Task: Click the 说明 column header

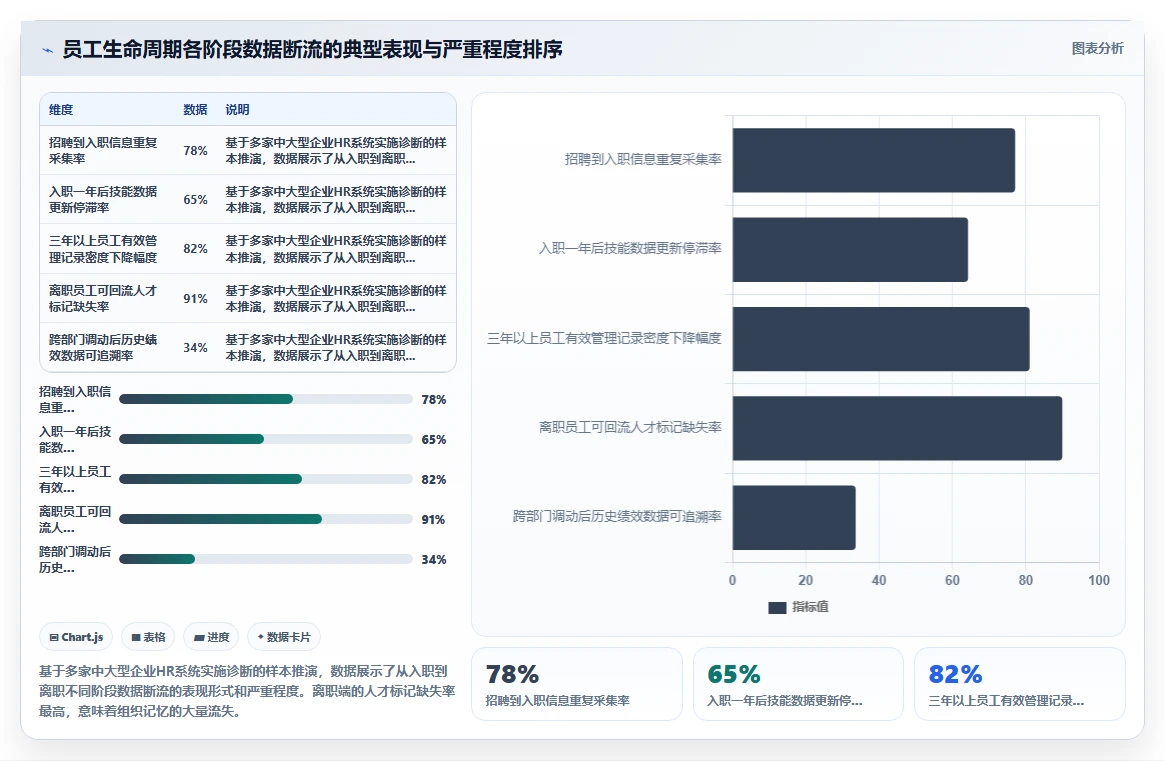Action: pyautogui.click(x=237, y=109)
